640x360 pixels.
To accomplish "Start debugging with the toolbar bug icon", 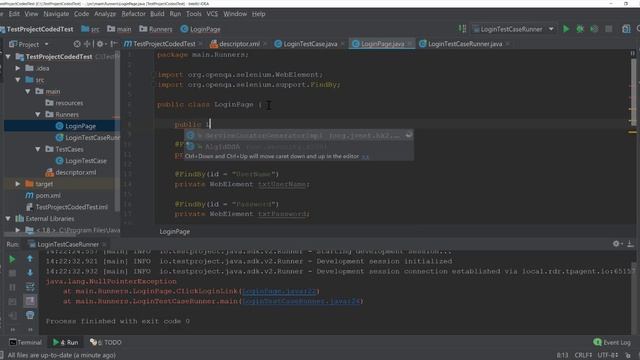I will [580, 29].
